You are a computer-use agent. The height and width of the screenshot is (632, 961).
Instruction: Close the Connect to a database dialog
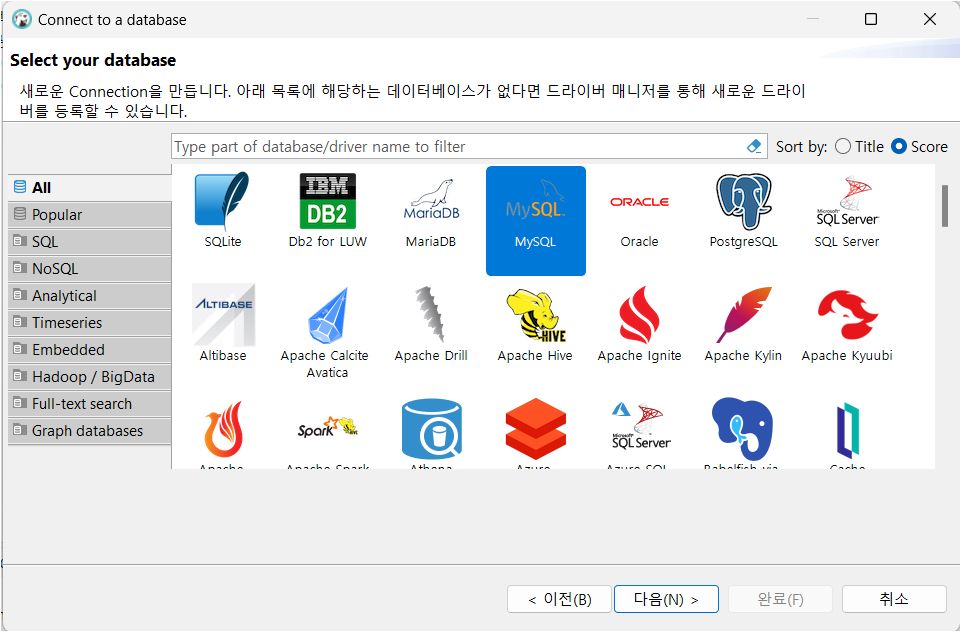[x=930, y=19]
